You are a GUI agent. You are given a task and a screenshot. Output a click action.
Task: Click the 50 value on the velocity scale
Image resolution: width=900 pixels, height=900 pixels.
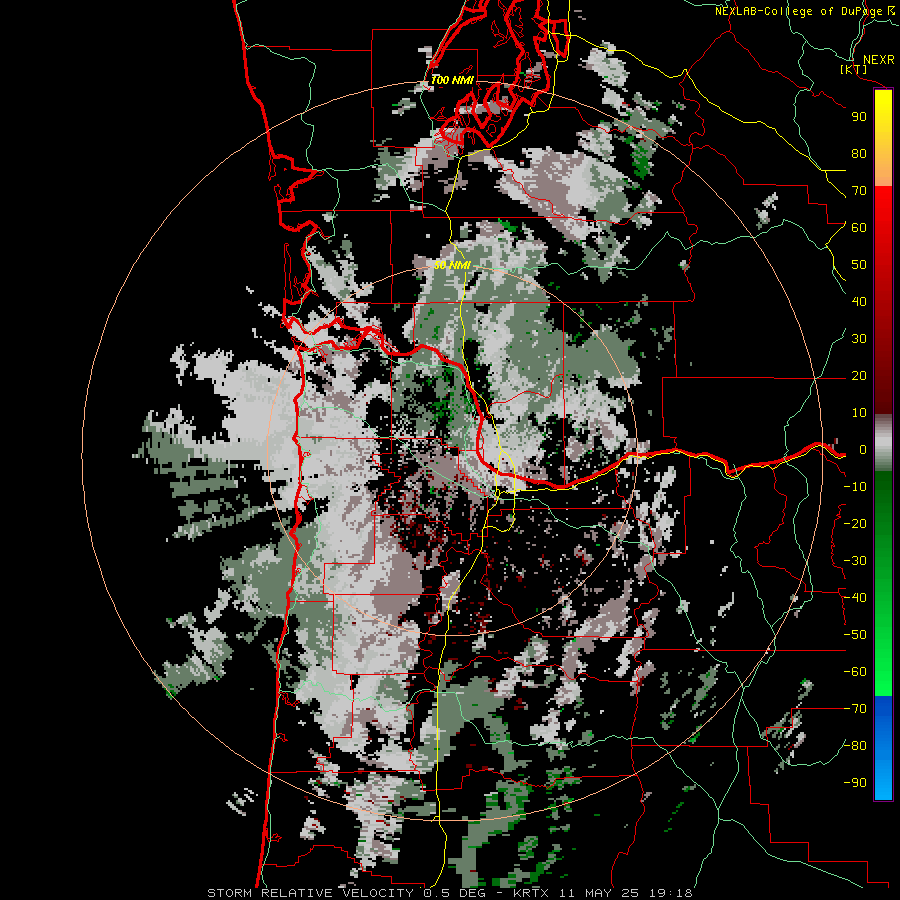859,265
